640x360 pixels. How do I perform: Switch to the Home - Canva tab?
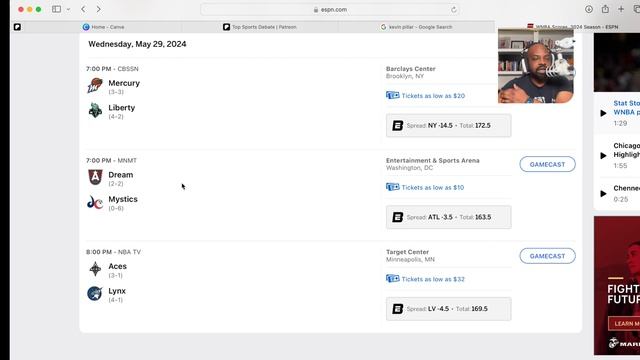[x=103, y=27]
